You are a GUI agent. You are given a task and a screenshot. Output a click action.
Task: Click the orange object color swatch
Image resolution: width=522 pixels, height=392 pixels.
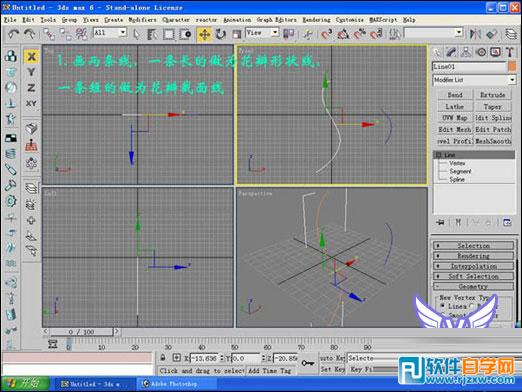point(511,67)
